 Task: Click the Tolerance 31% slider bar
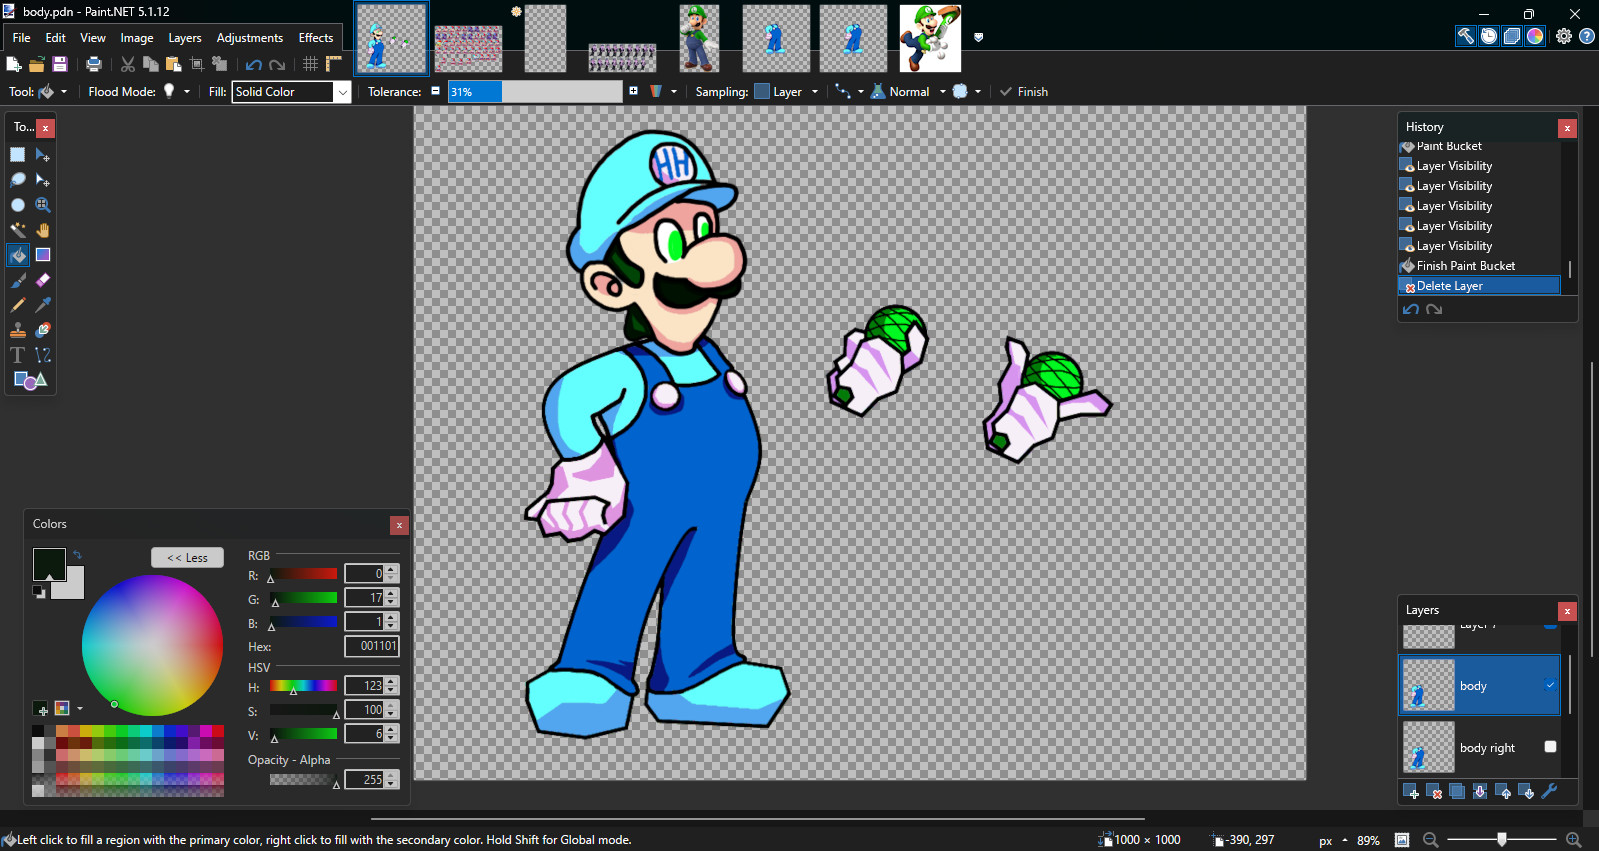[535, 92]
